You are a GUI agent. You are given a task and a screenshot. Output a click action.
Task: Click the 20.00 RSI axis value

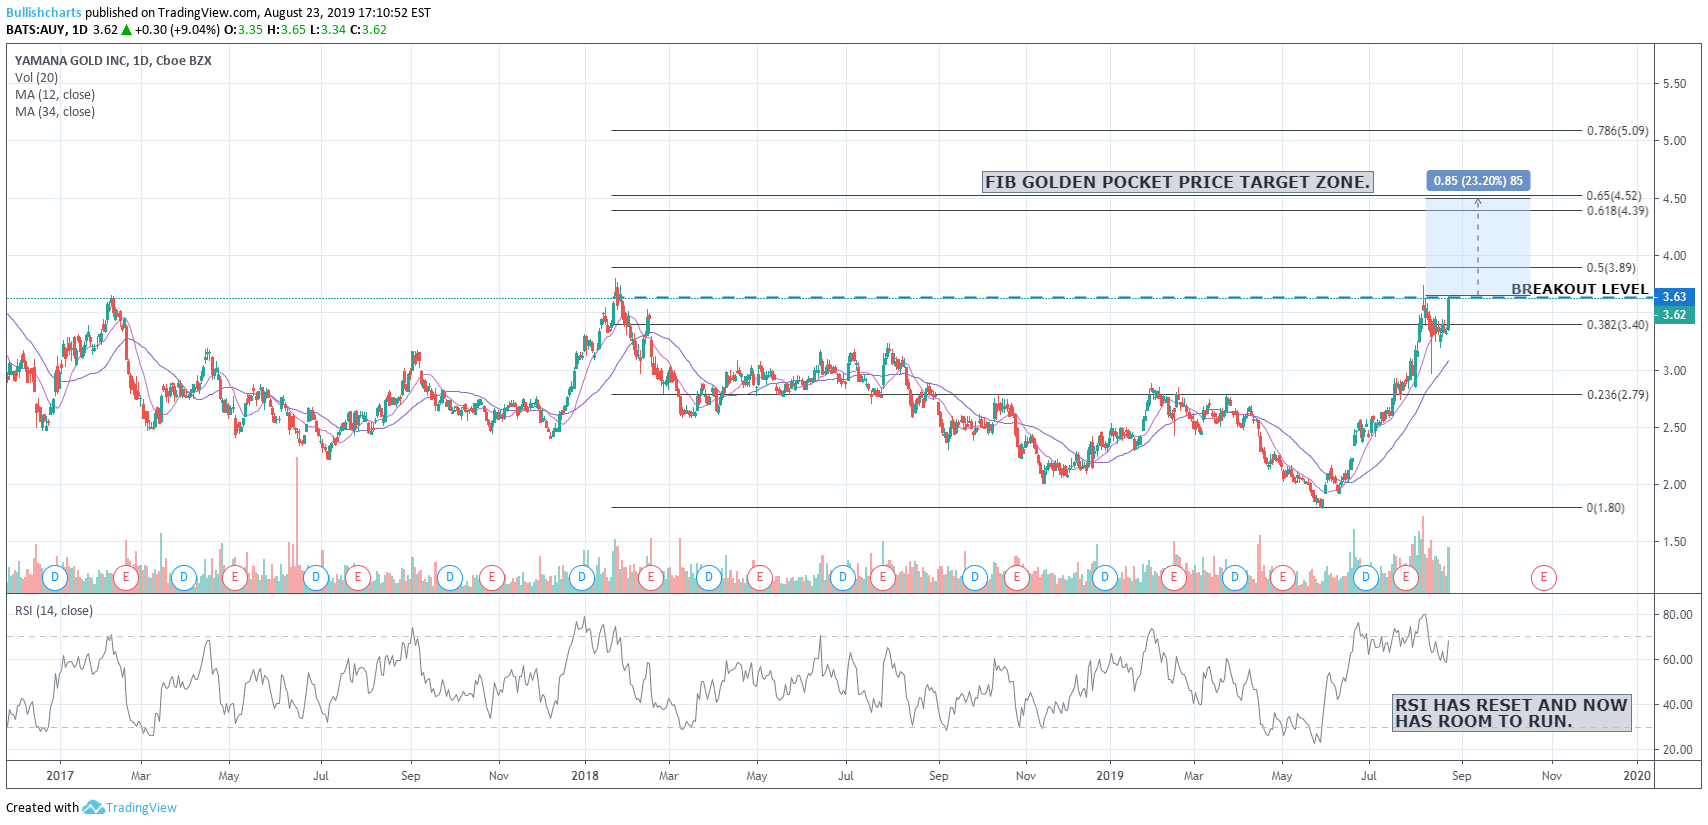coord(1677,750)
